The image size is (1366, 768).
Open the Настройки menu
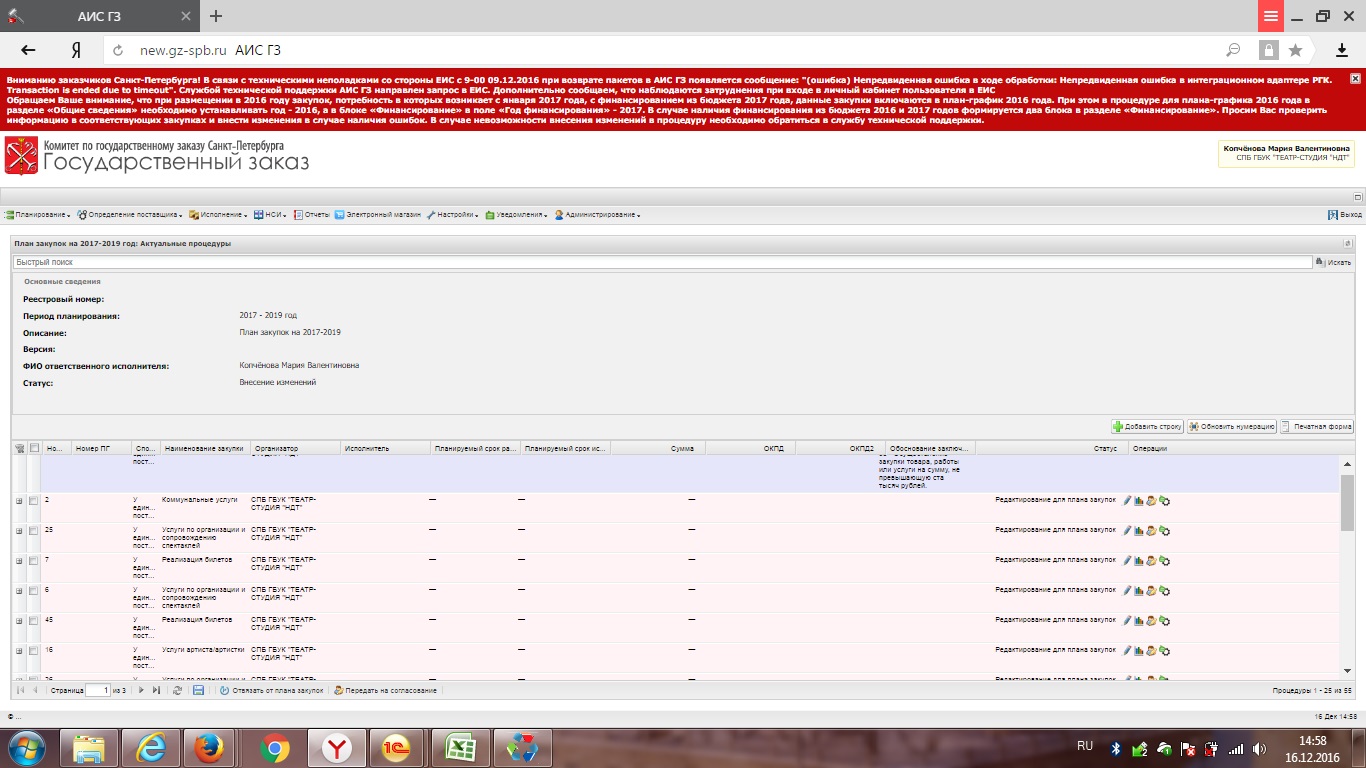click(452, 215)
